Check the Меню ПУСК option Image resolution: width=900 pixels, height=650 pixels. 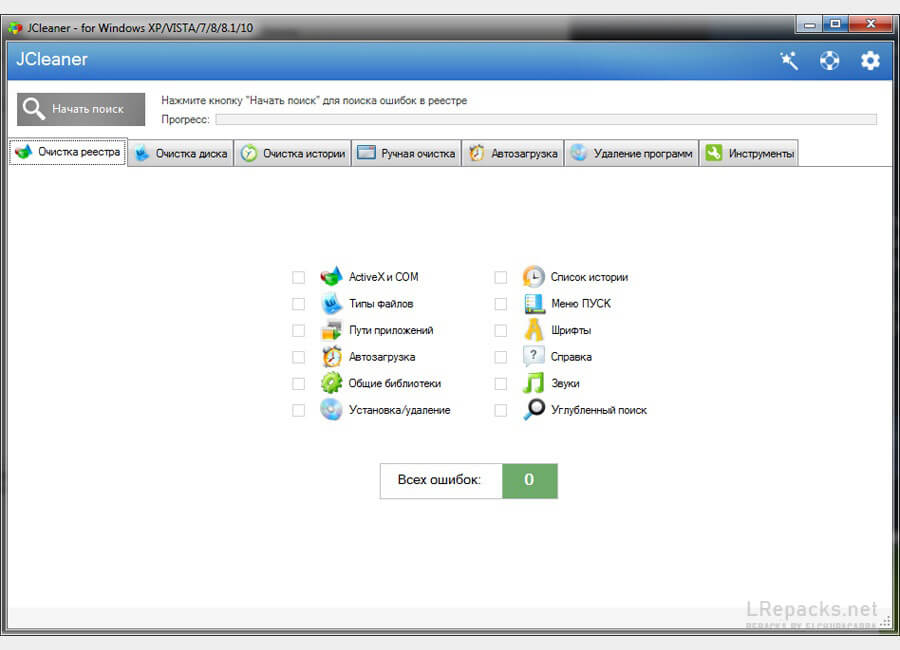[x=501, y=304]
